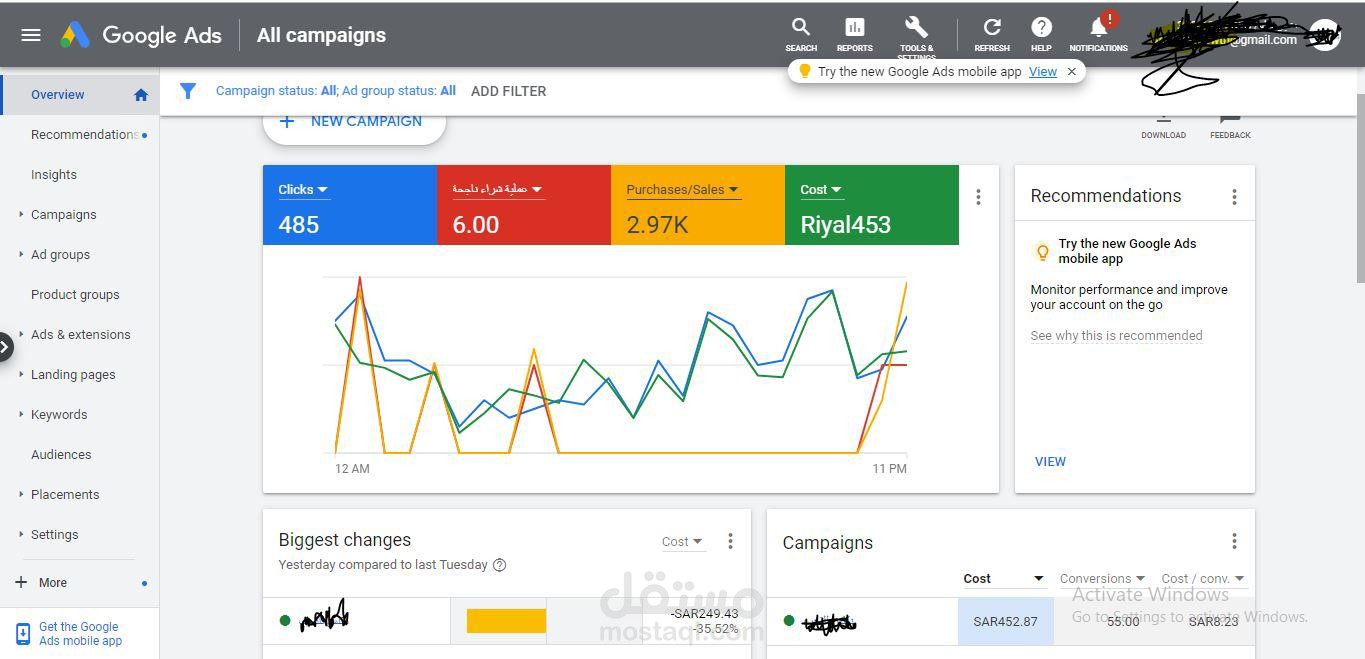Expand the Keywords sidebar item
The width and height of the screenshot is (1365, 659).
(x=21, y=414)
